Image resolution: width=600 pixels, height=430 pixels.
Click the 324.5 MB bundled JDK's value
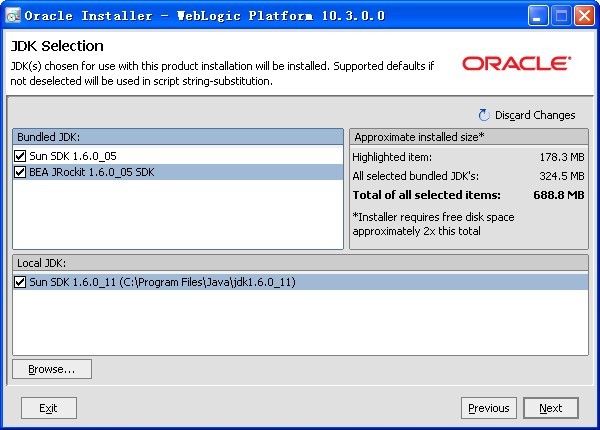(562, 176)
